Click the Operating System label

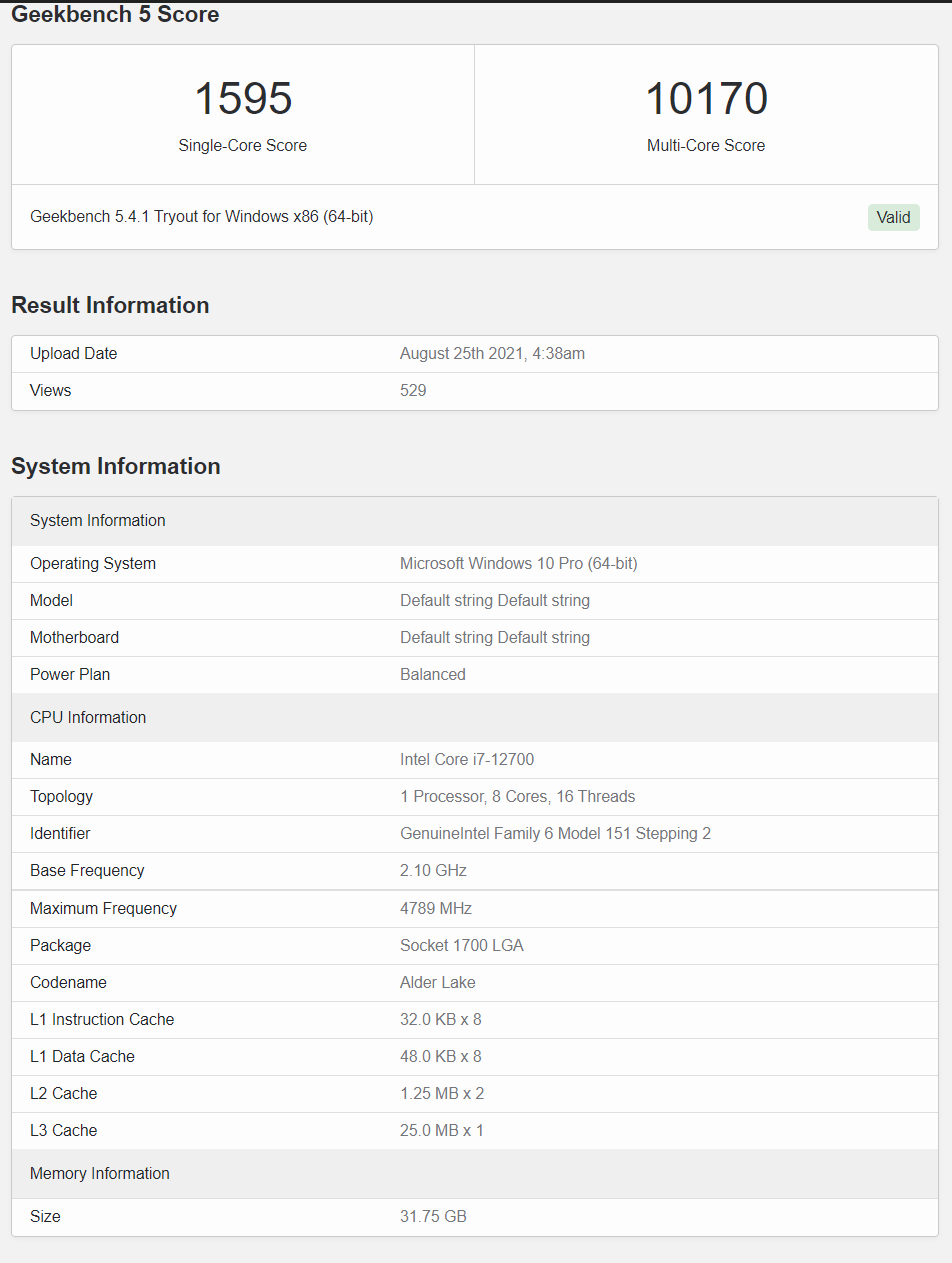[x=93, y=563]
